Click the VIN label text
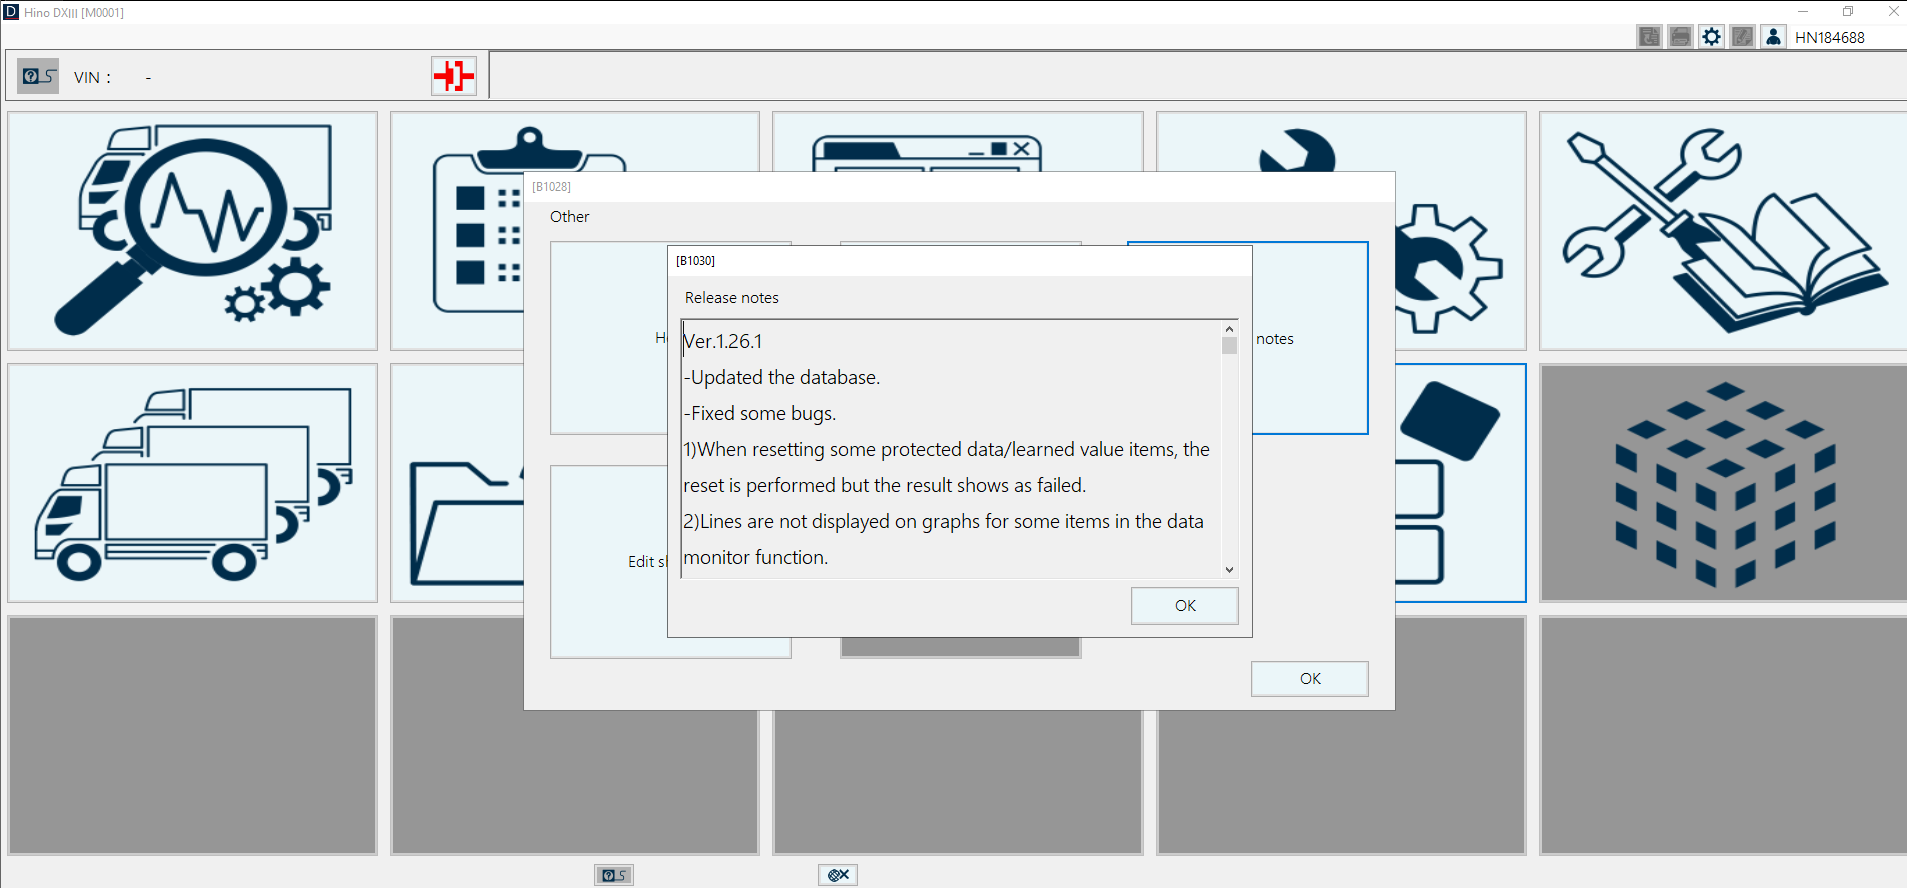Screen dimensions: 1907x888 pyautogui.click(x=92, y=77)
